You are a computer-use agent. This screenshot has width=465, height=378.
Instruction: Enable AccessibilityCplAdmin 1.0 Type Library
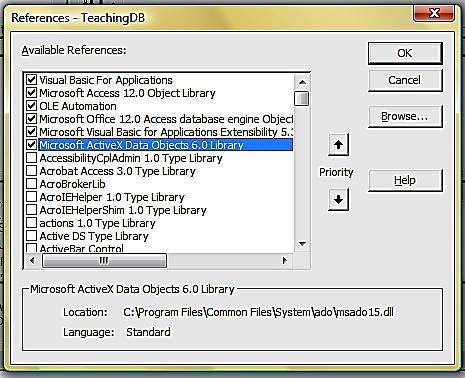click(x=31, y=158)
